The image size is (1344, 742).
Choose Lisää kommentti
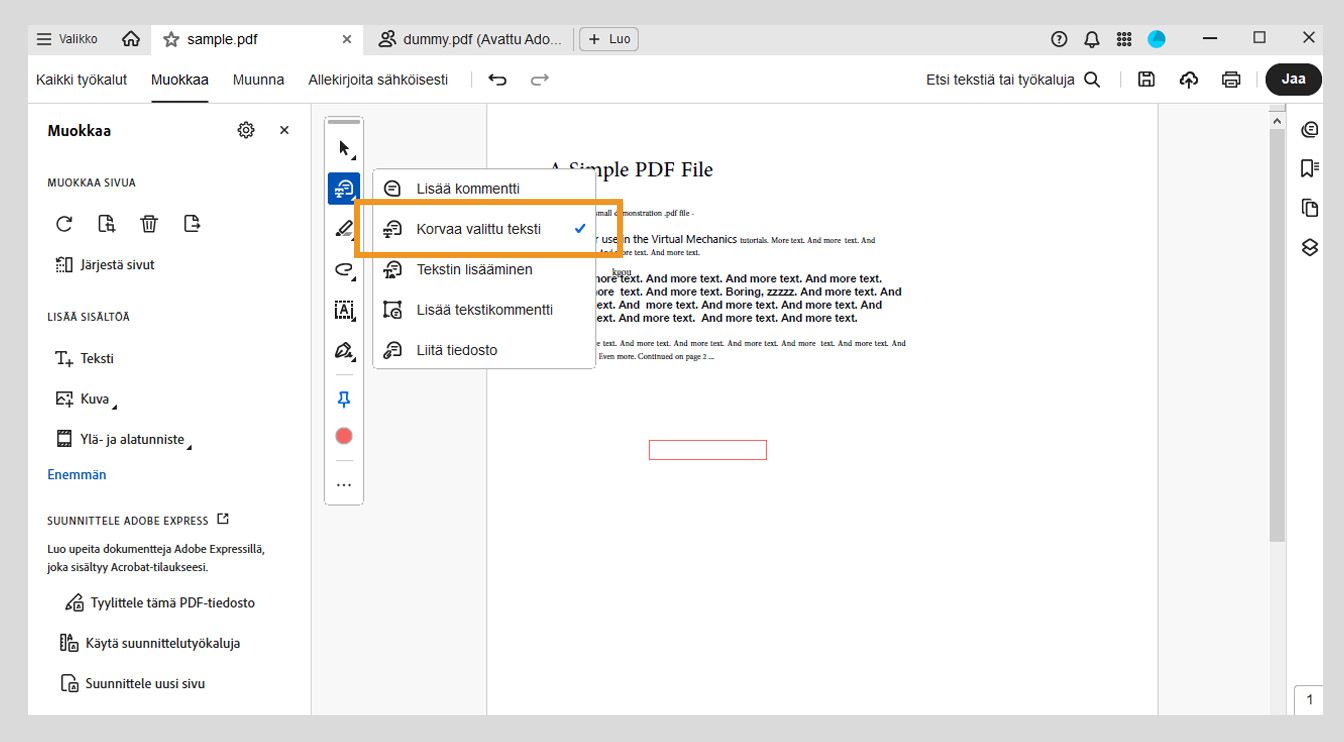(x=484, y=188)
